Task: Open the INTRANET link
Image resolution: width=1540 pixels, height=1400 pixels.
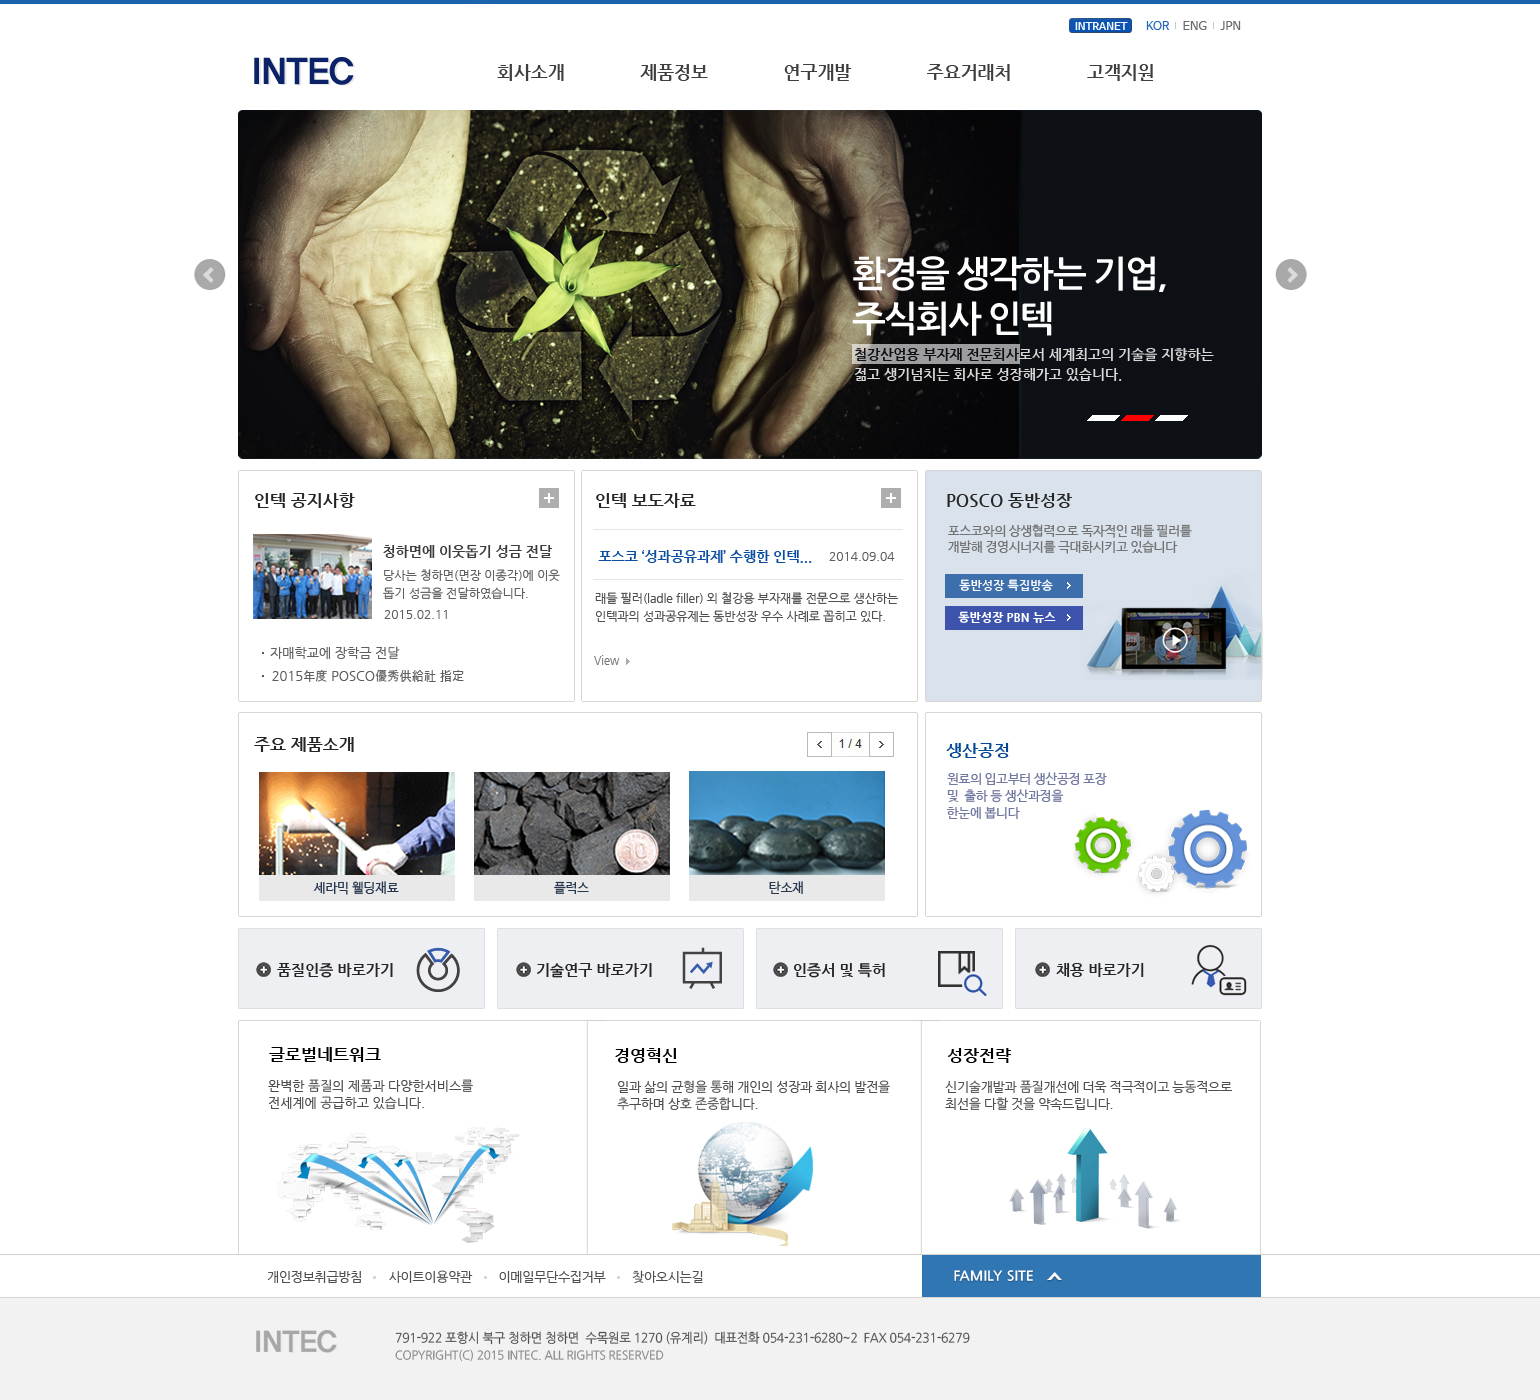Action: click(1100, 26)
